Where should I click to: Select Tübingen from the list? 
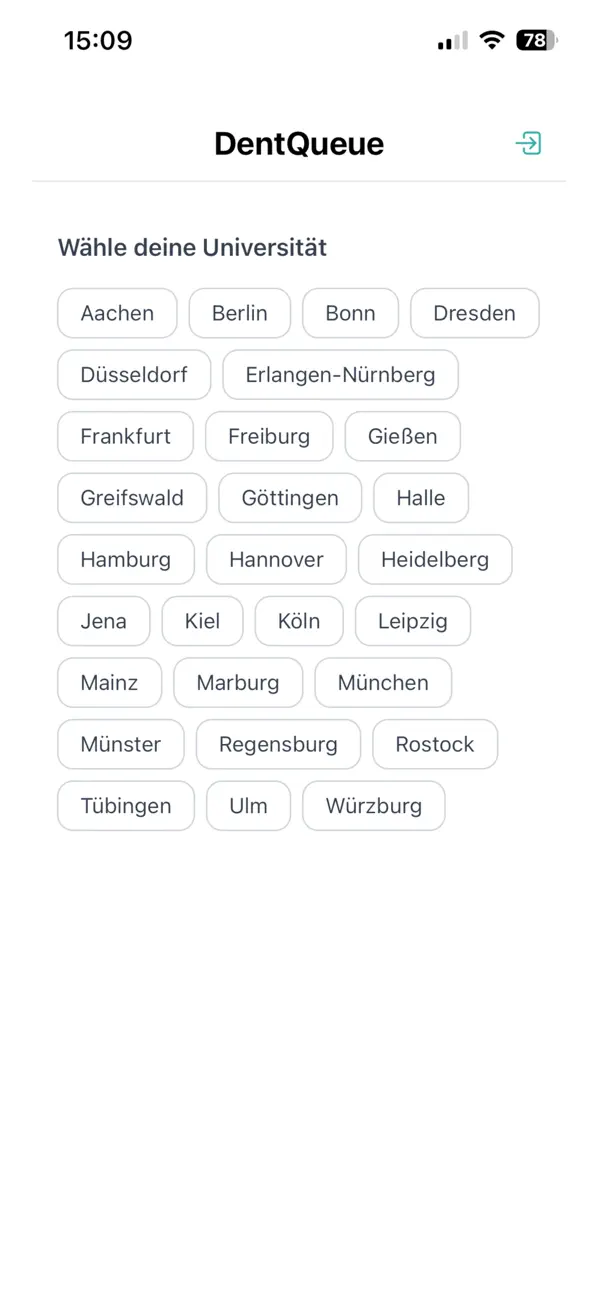(x=125, y=806)
